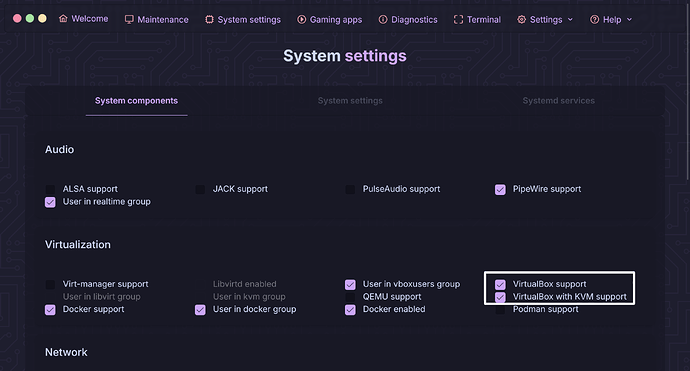Enable the JACK support checkbox

(x=200, y=189)
